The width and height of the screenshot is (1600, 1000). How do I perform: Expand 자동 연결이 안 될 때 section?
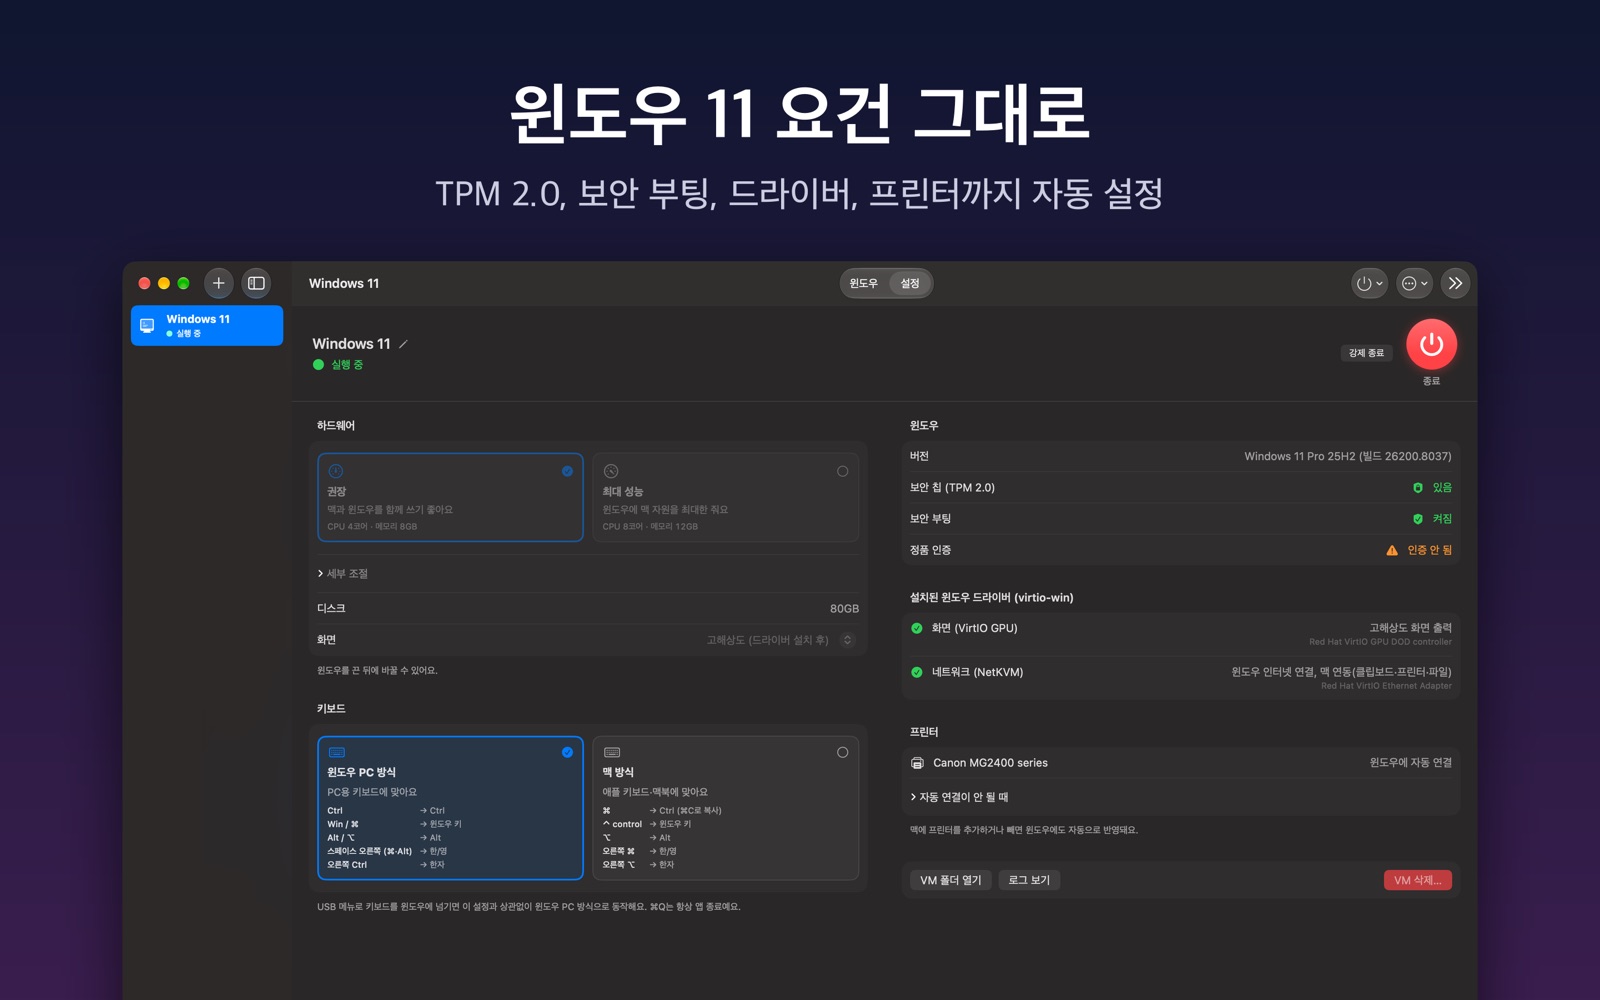coord(959,797)
